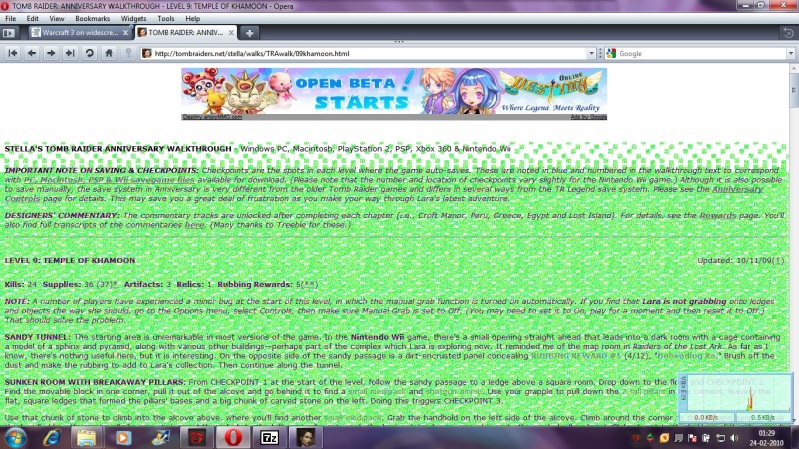Expand the search engine dropdown arrow
This screenshot has height=449, width=799.
point(790,54)
